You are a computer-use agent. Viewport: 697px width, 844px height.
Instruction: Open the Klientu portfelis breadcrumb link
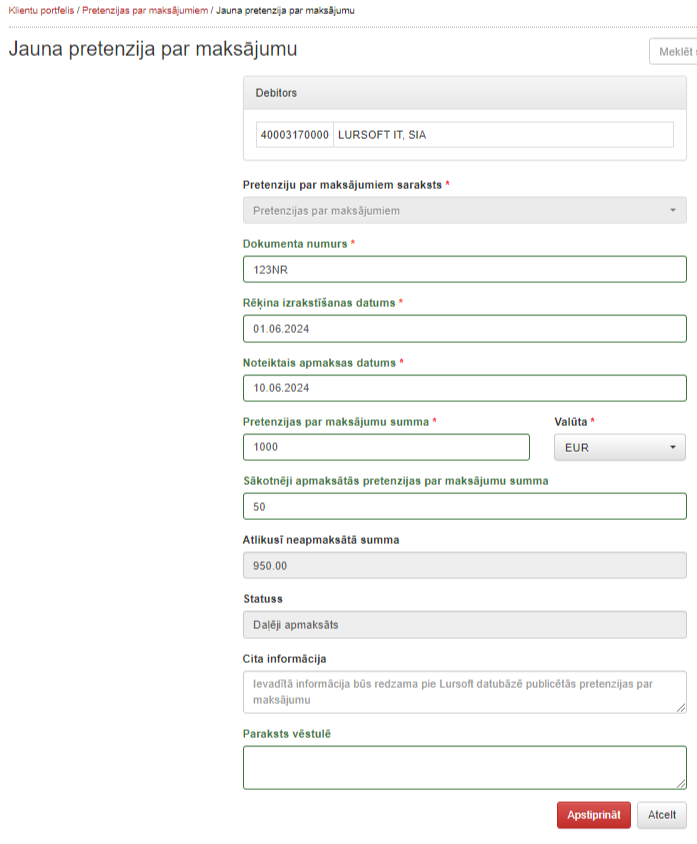(x=40, y=10)
